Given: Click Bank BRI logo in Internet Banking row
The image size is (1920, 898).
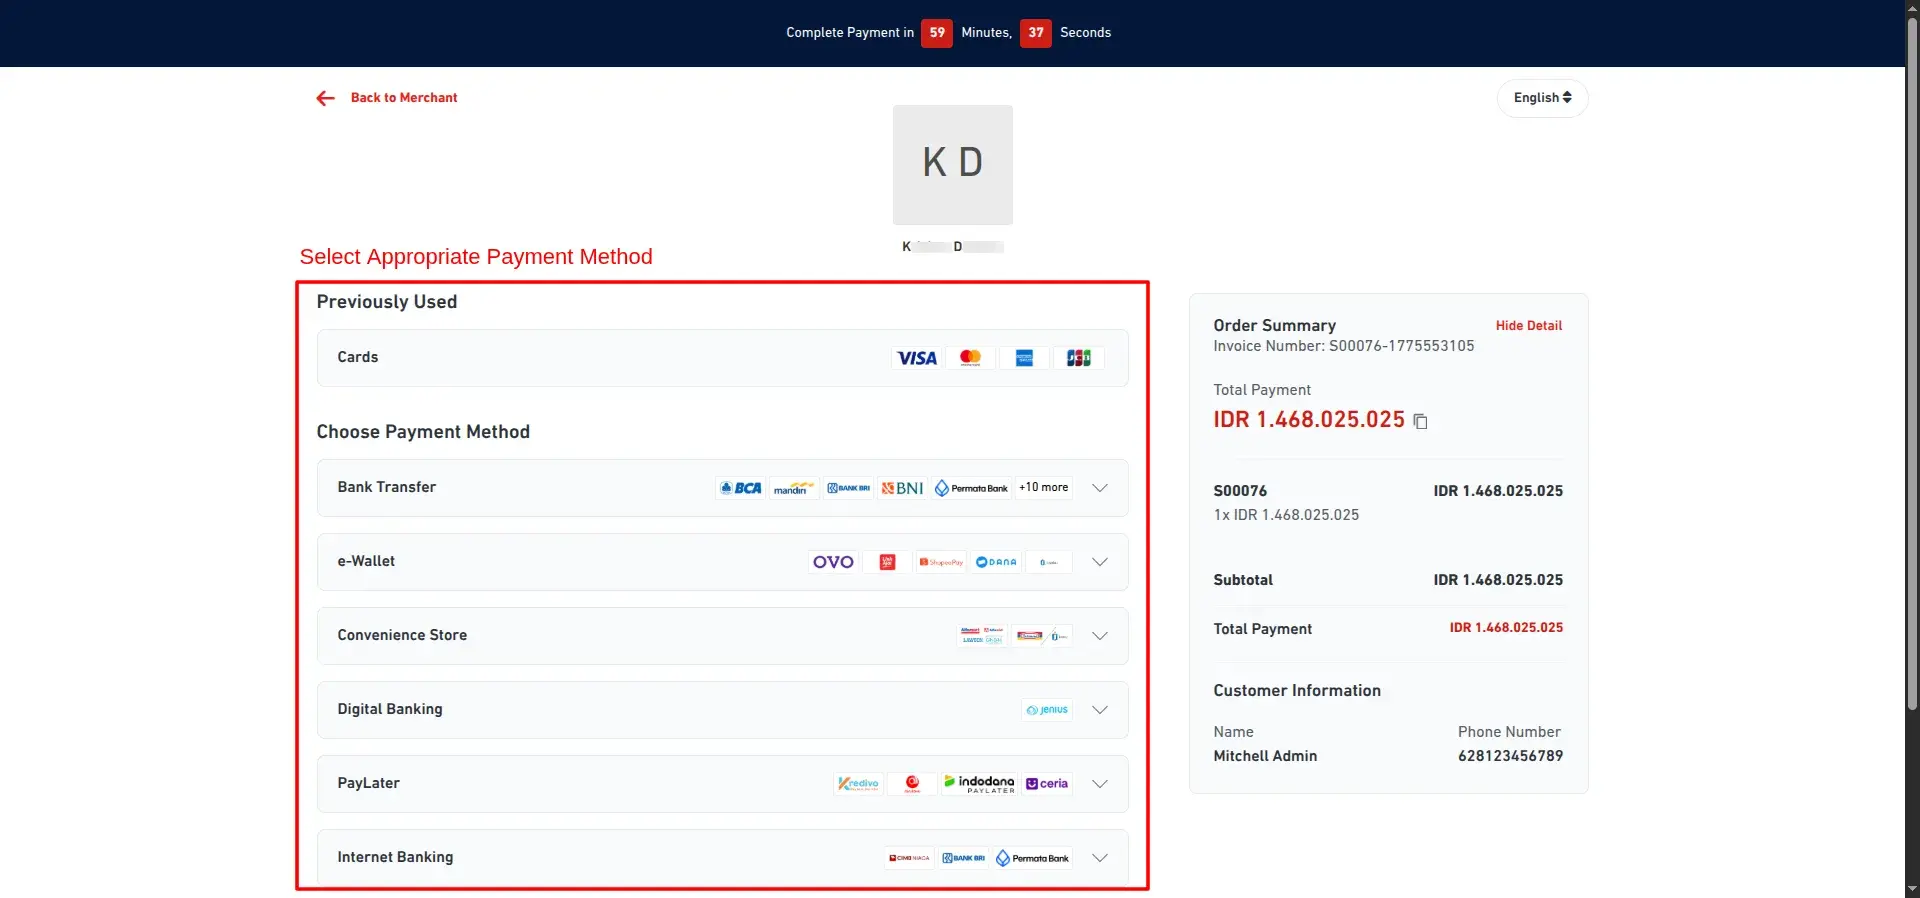Looking at the screenshot, I should (x=963, y=858).
